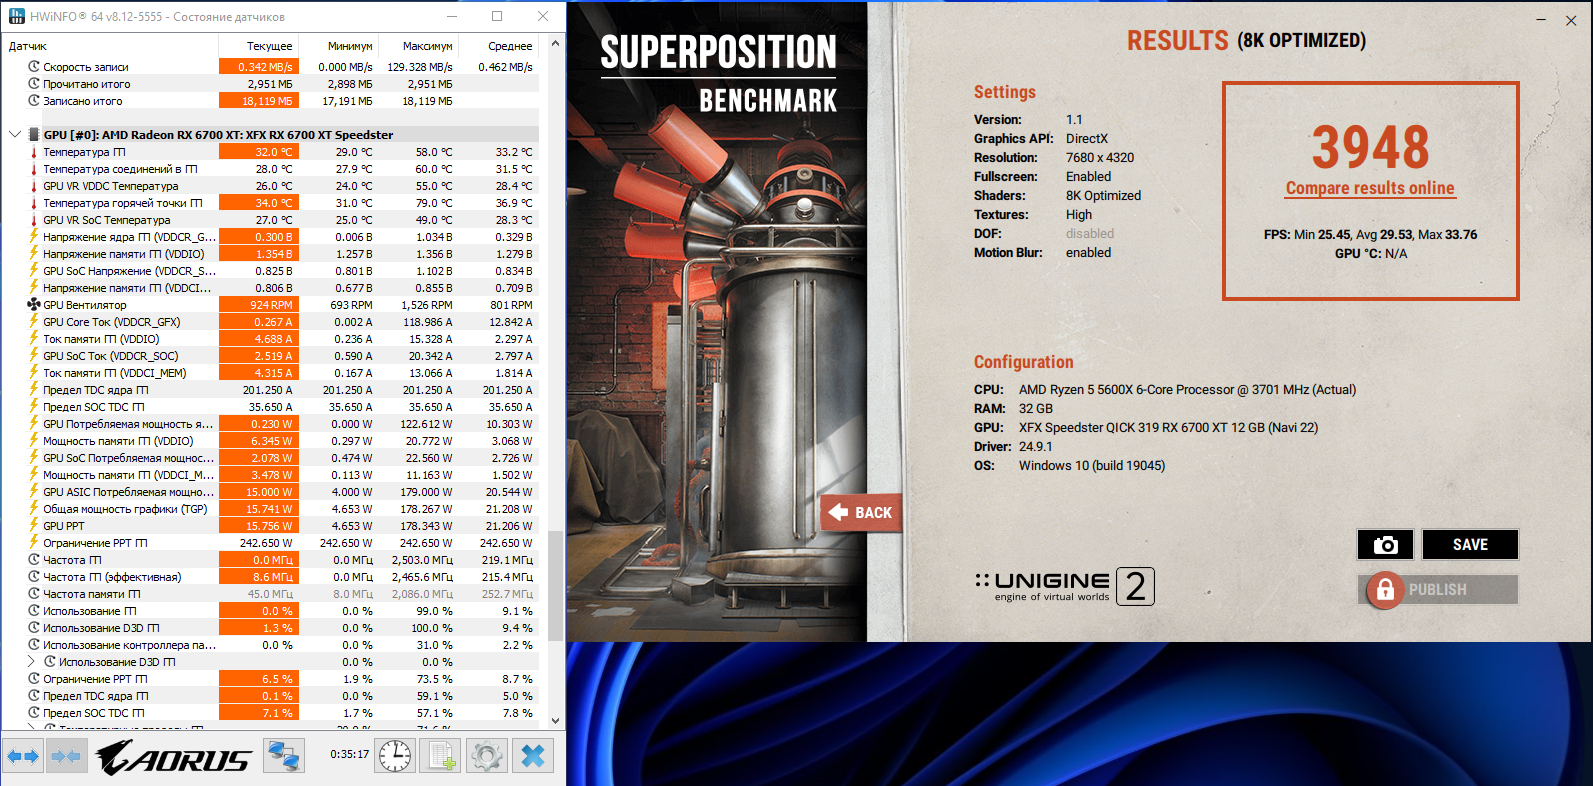Maximize the HWiNFO sensor status window
Screen dimensions: 1593x786
click(497, 16)
